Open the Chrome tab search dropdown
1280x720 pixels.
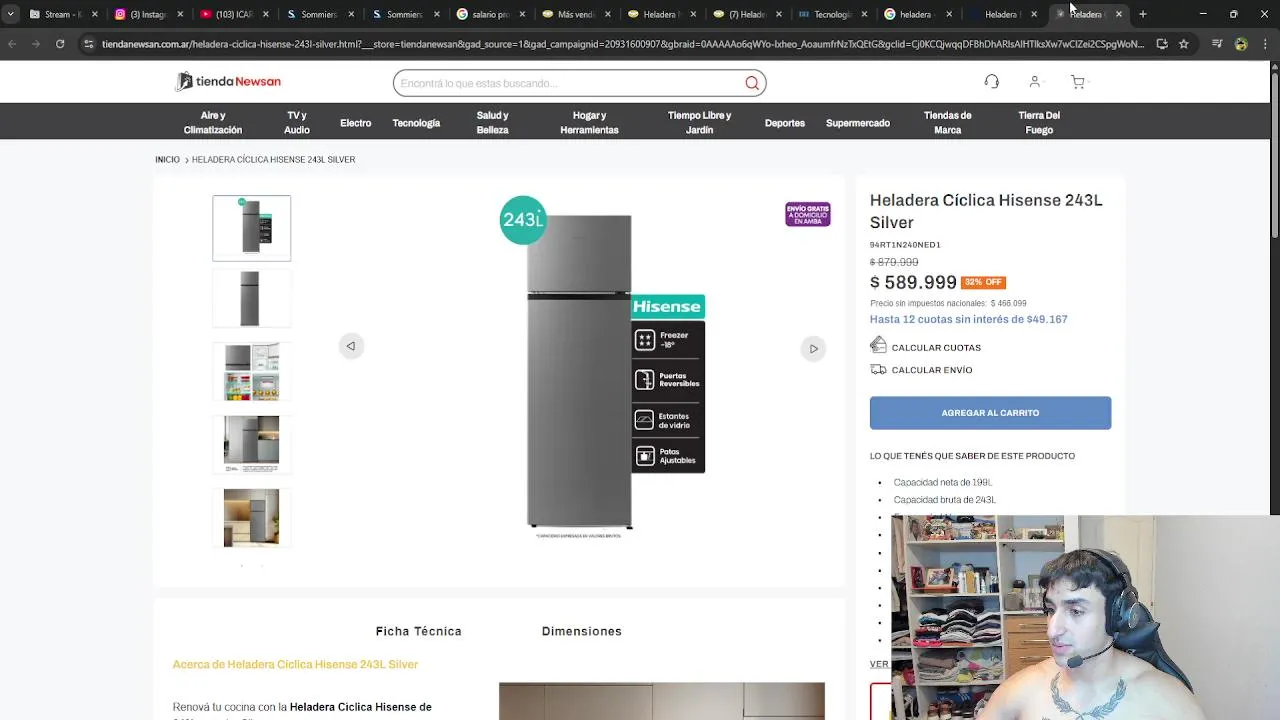pyautogui.click(x=10, y=14)
